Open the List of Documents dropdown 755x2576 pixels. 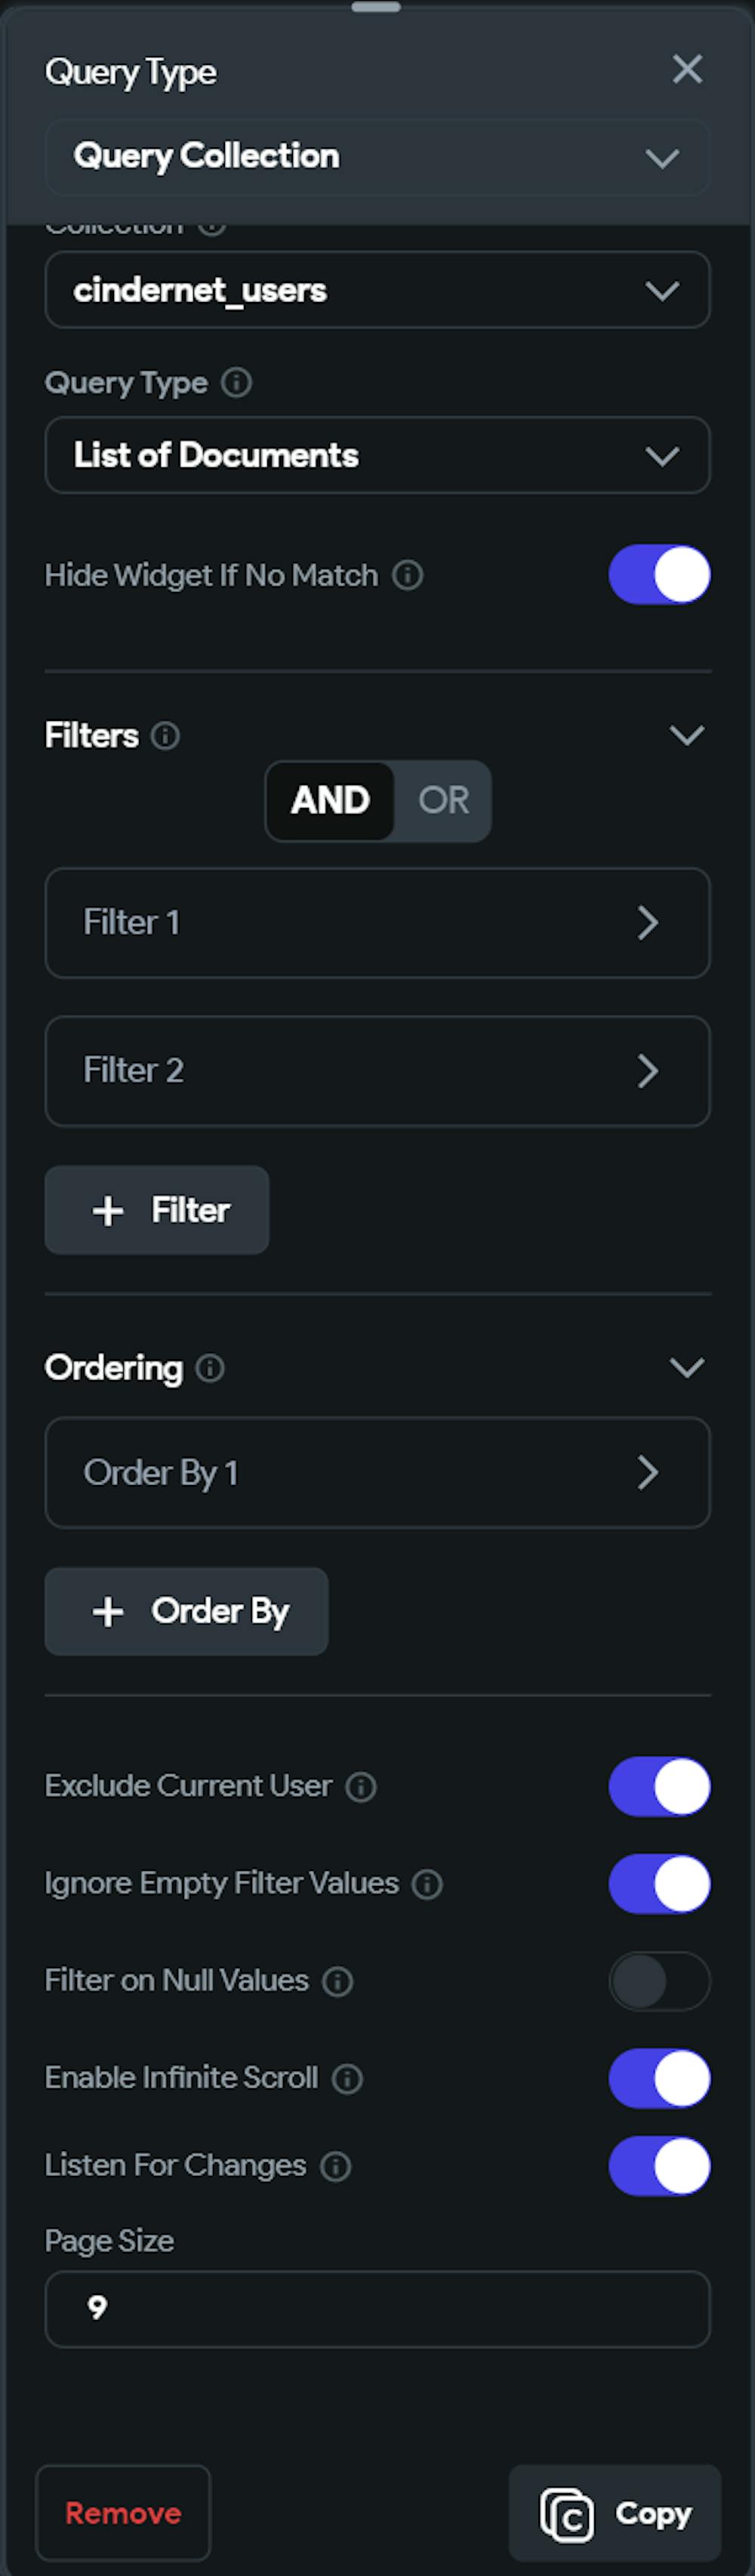pyautogui.click(x=377, y=456)
